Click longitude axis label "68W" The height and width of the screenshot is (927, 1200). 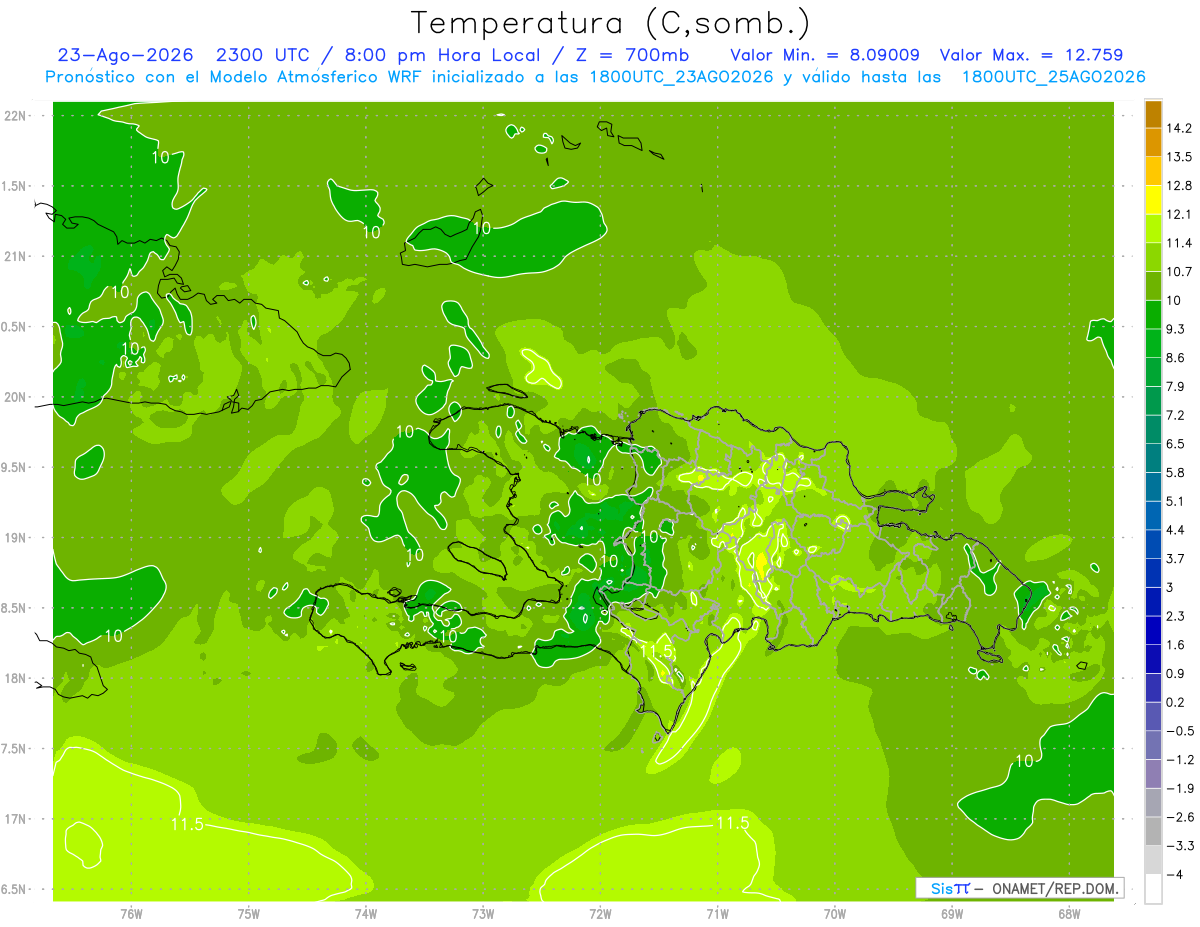[1069, 913]
